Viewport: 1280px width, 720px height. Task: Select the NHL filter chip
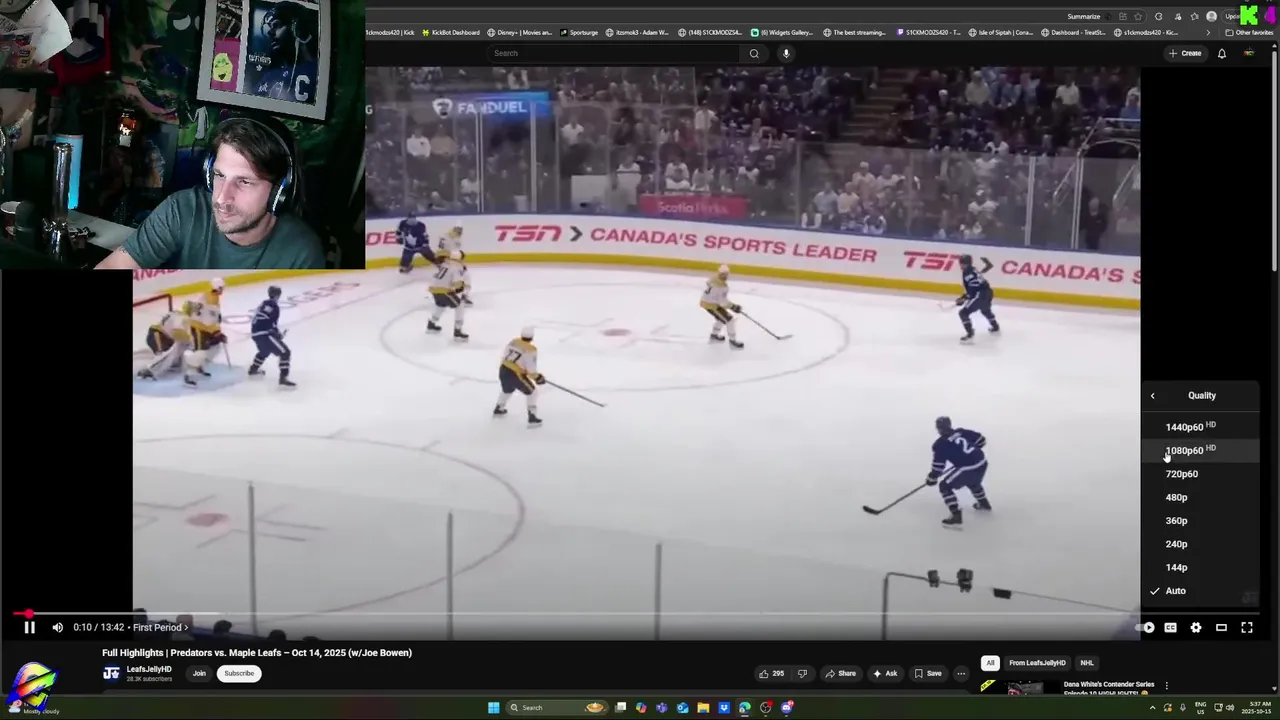1087,663
